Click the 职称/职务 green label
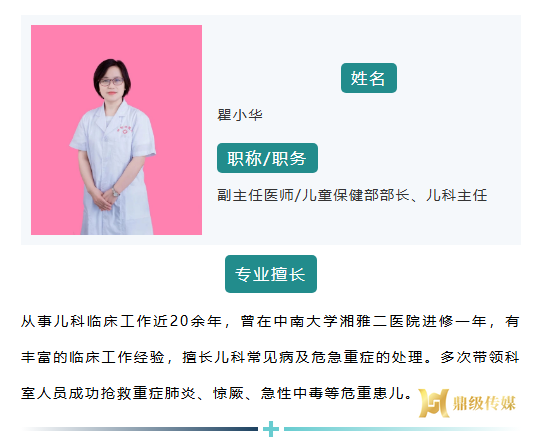Screen dimensions: 542x442 click(267, 158)
